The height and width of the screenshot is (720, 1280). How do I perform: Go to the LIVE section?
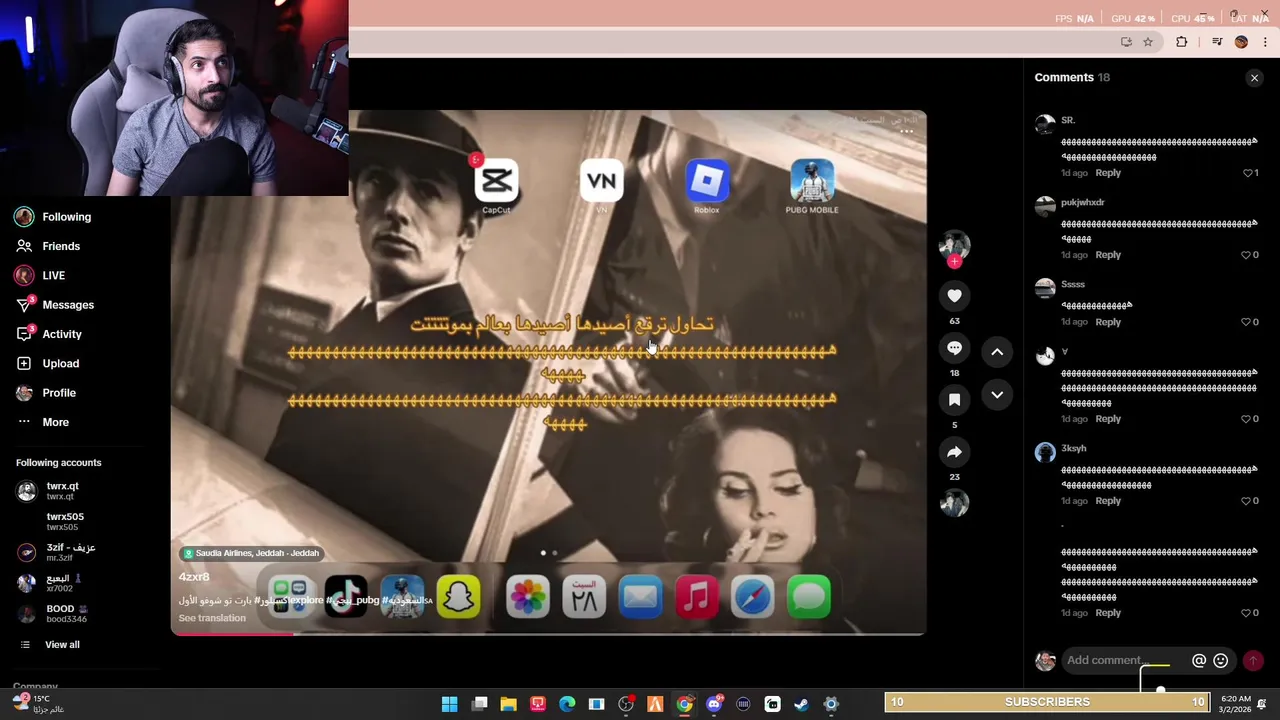tap(41, 275)
